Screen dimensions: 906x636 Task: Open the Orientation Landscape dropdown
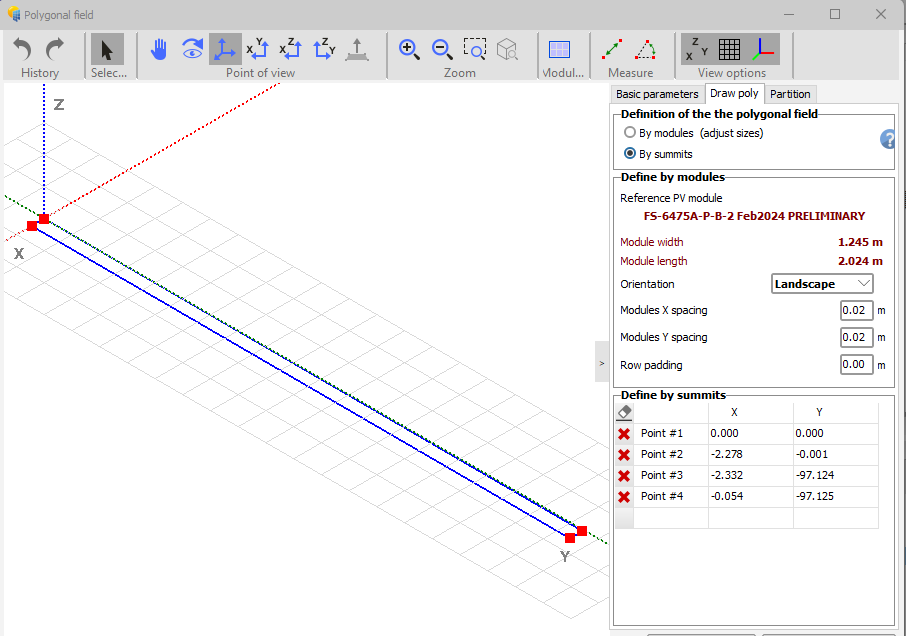pos(822,284)
